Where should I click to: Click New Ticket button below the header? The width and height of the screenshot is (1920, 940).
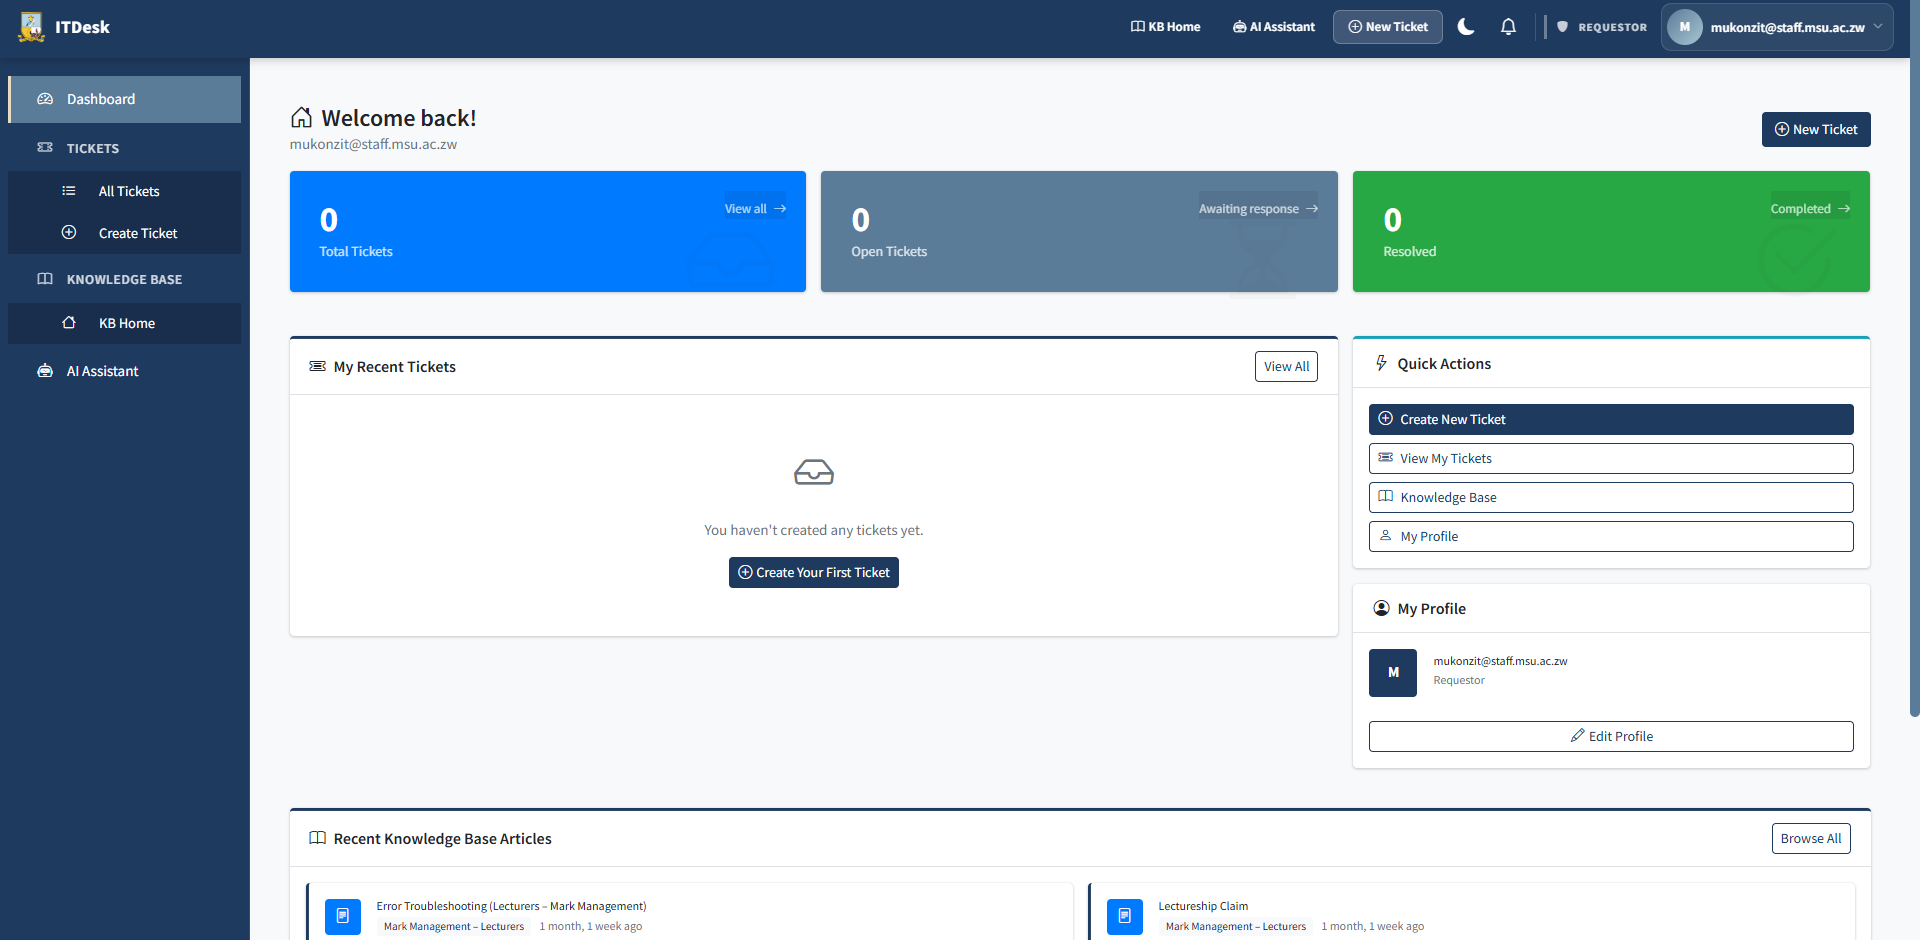pos(1816,129)
